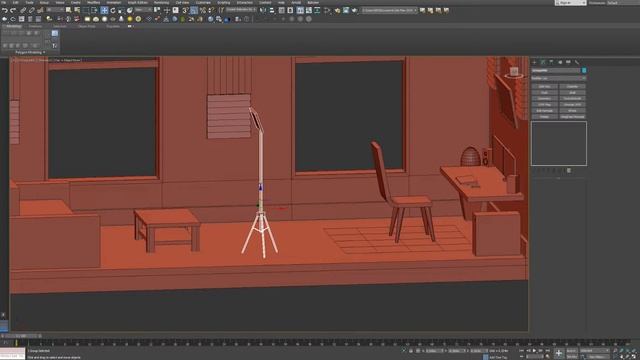Screen dimensions: 640x360
Task: Switch to the Freeform ribbon tab
Action: click(x=35, y=26)
